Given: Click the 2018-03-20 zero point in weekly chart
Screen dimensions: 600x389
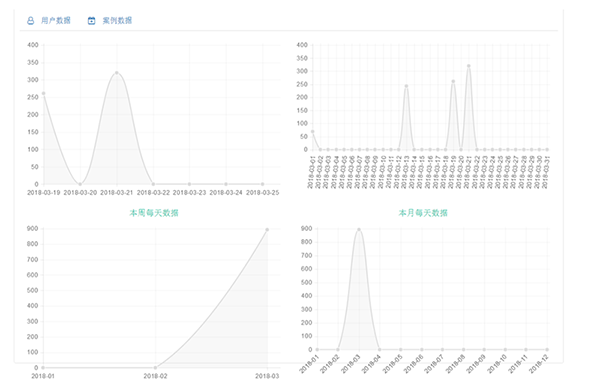Looking at the screenshot, I should pos(80,184).
